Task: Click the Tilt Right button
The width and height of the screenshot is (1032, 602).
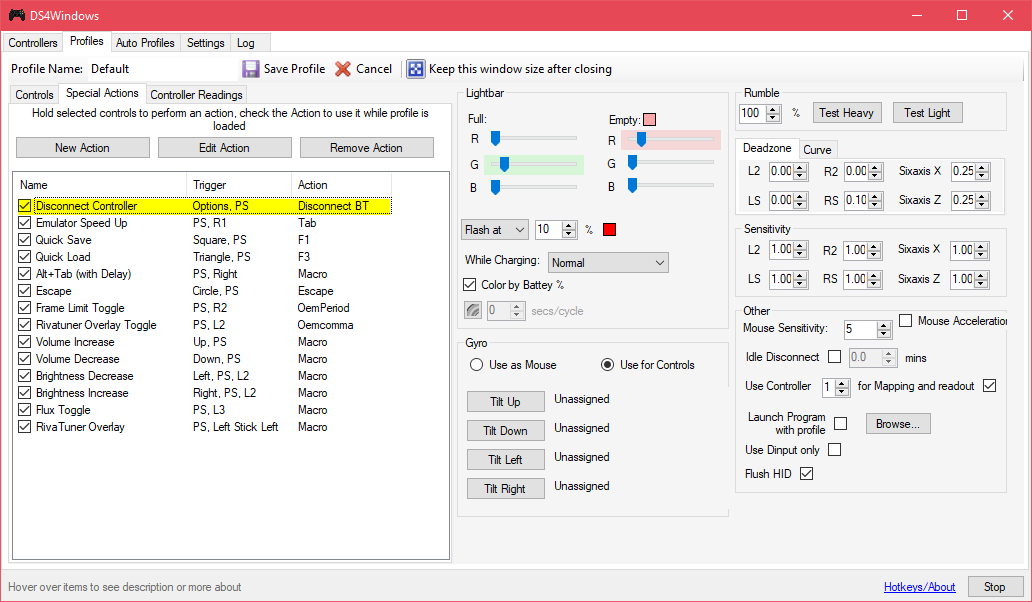Action: pyautogui.click(x=505, y=489)
